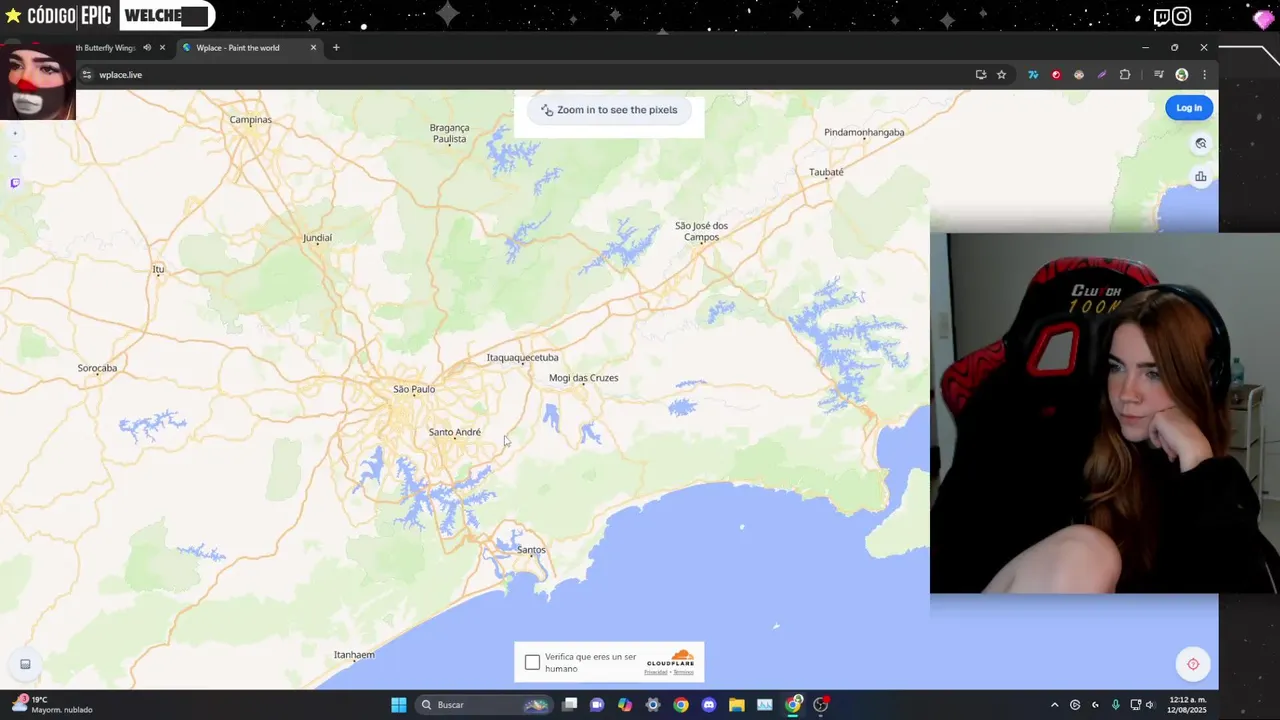Open the red circular extension icon
The width and height of the screenshot is (1280, 720).
(1056, 75)
